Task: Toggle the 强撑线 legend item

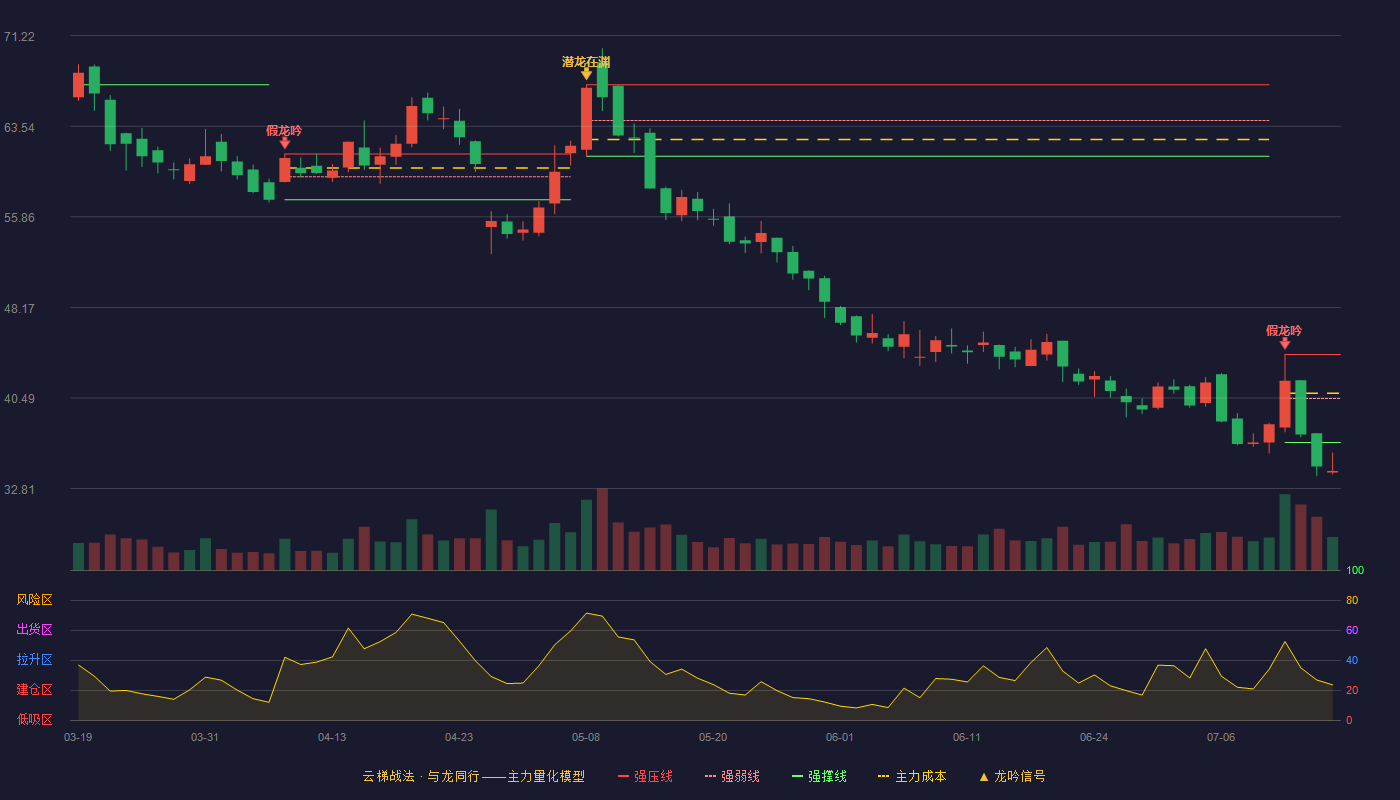Action: (x=819, y=776)
